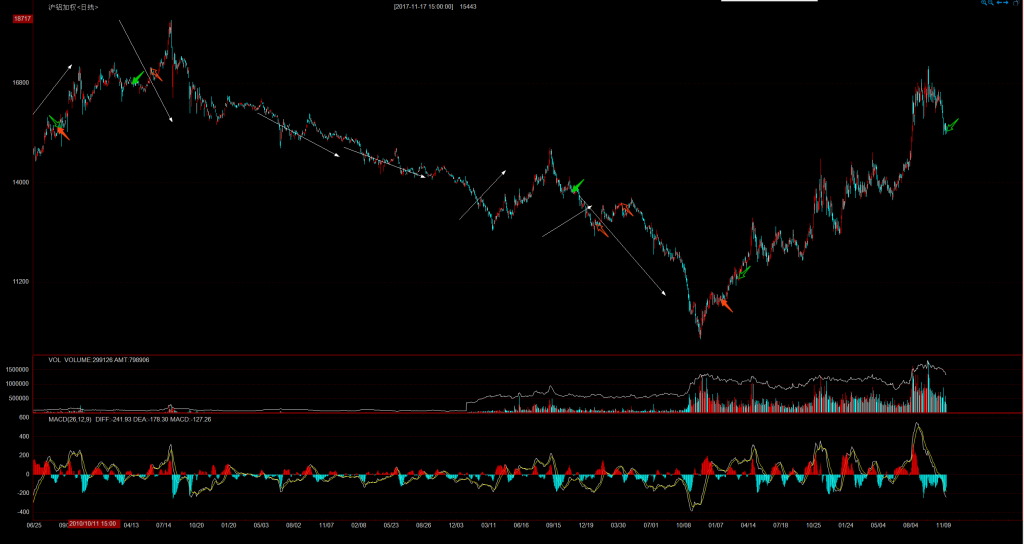Viewport: 1024px width, 544px height.
Task: Click the 1500000 volume axis label
Action: [x=20, y=369]
